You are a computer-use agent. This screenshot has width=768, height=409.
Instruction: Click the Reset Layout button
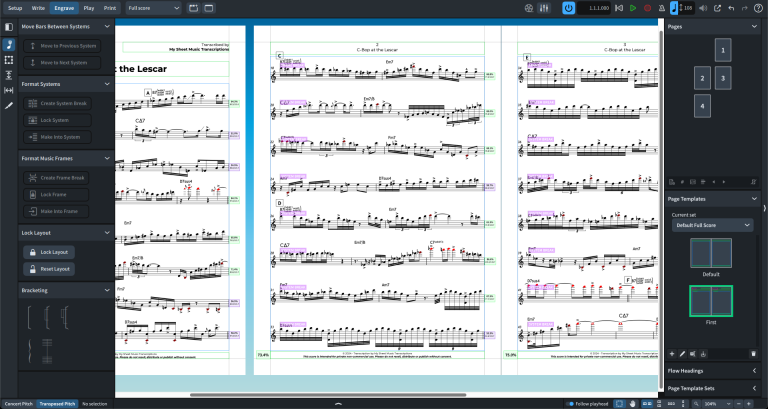[49, 269]
